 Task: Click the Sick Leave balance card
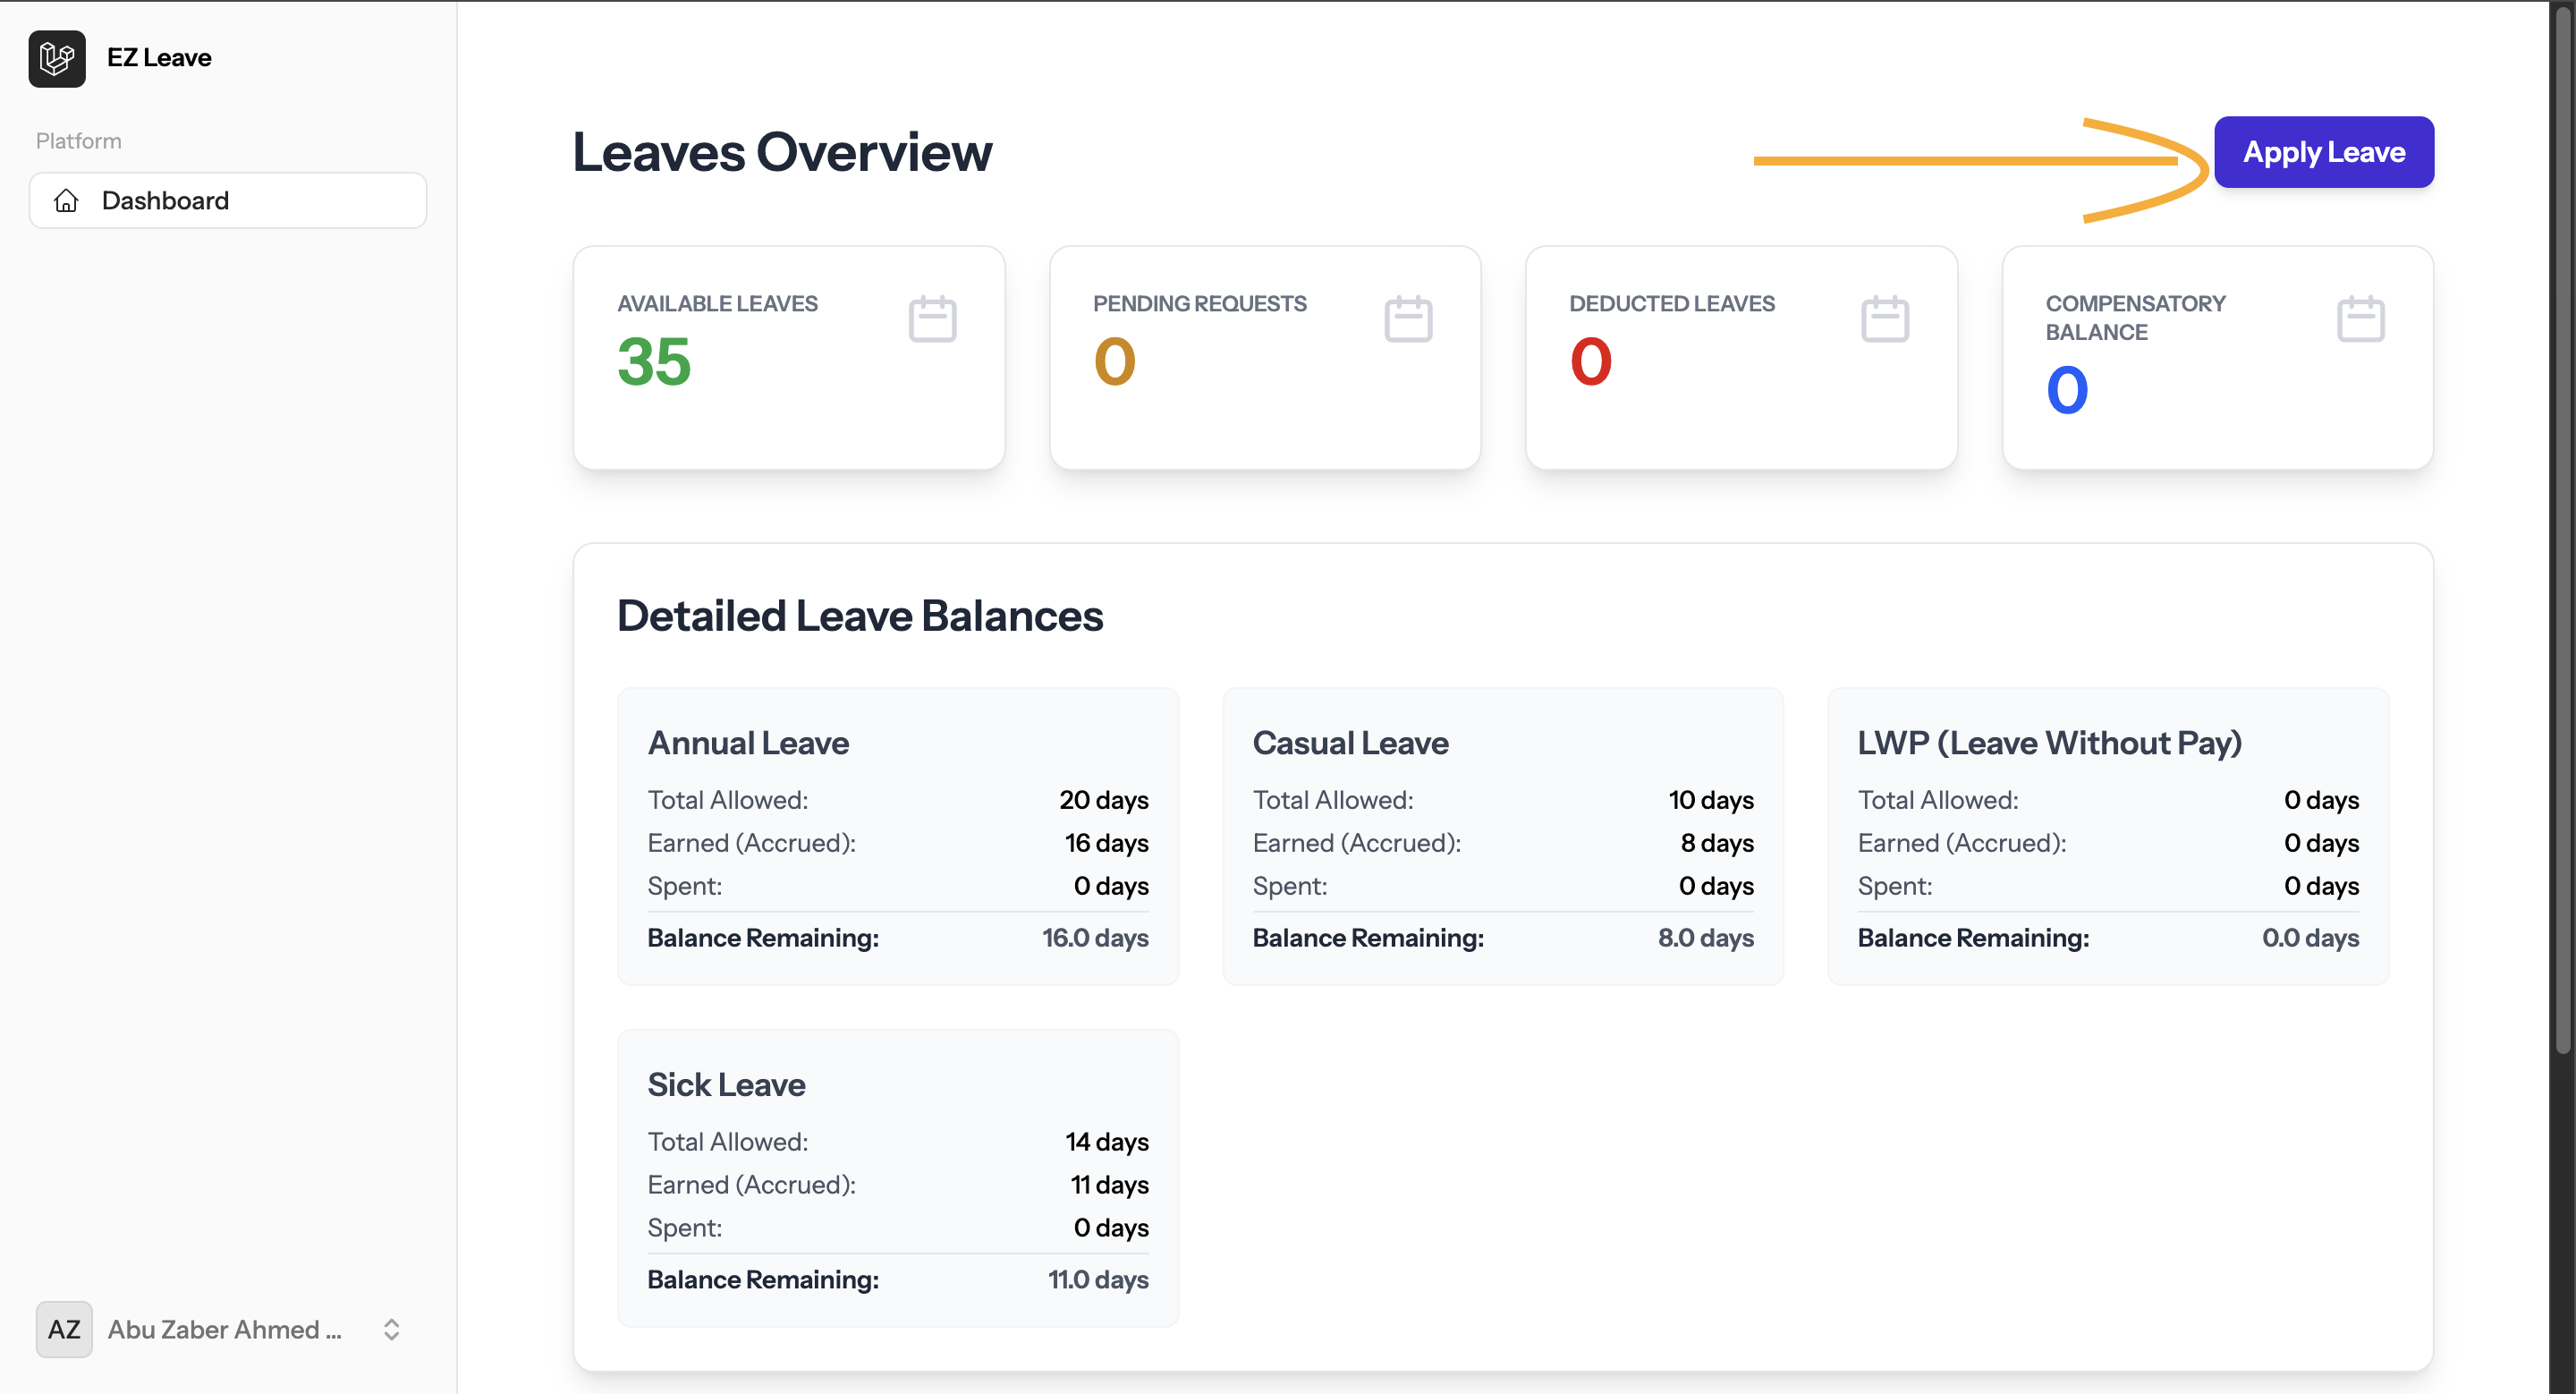(897, 1178)
